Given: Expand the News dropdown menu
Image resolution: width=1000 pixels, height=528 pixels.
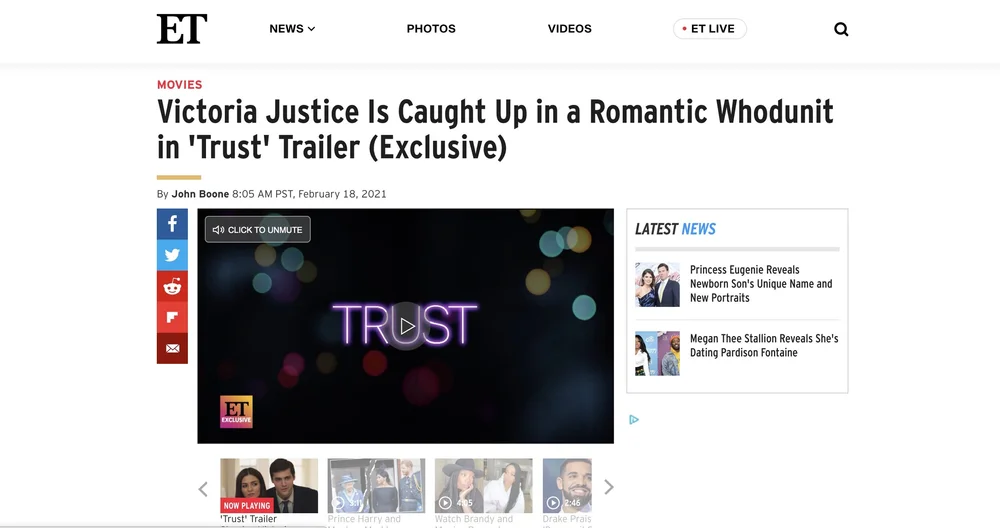Looking at the screenshot, I should (x=292, y=29).
